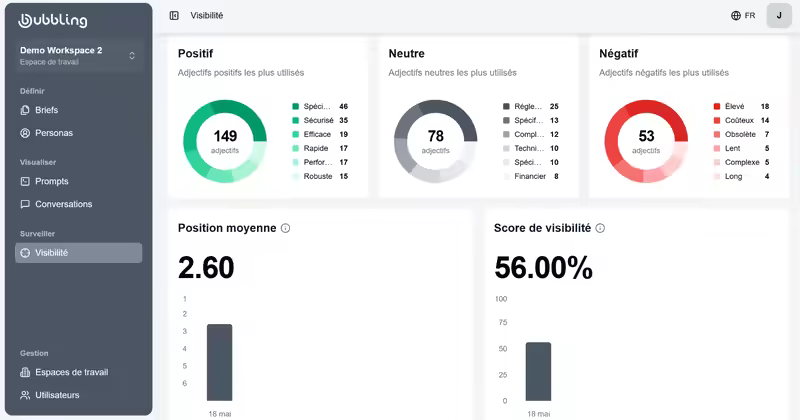
Task: Click the Visibilité breadcrumb title
Action: (x=207, y=15)
